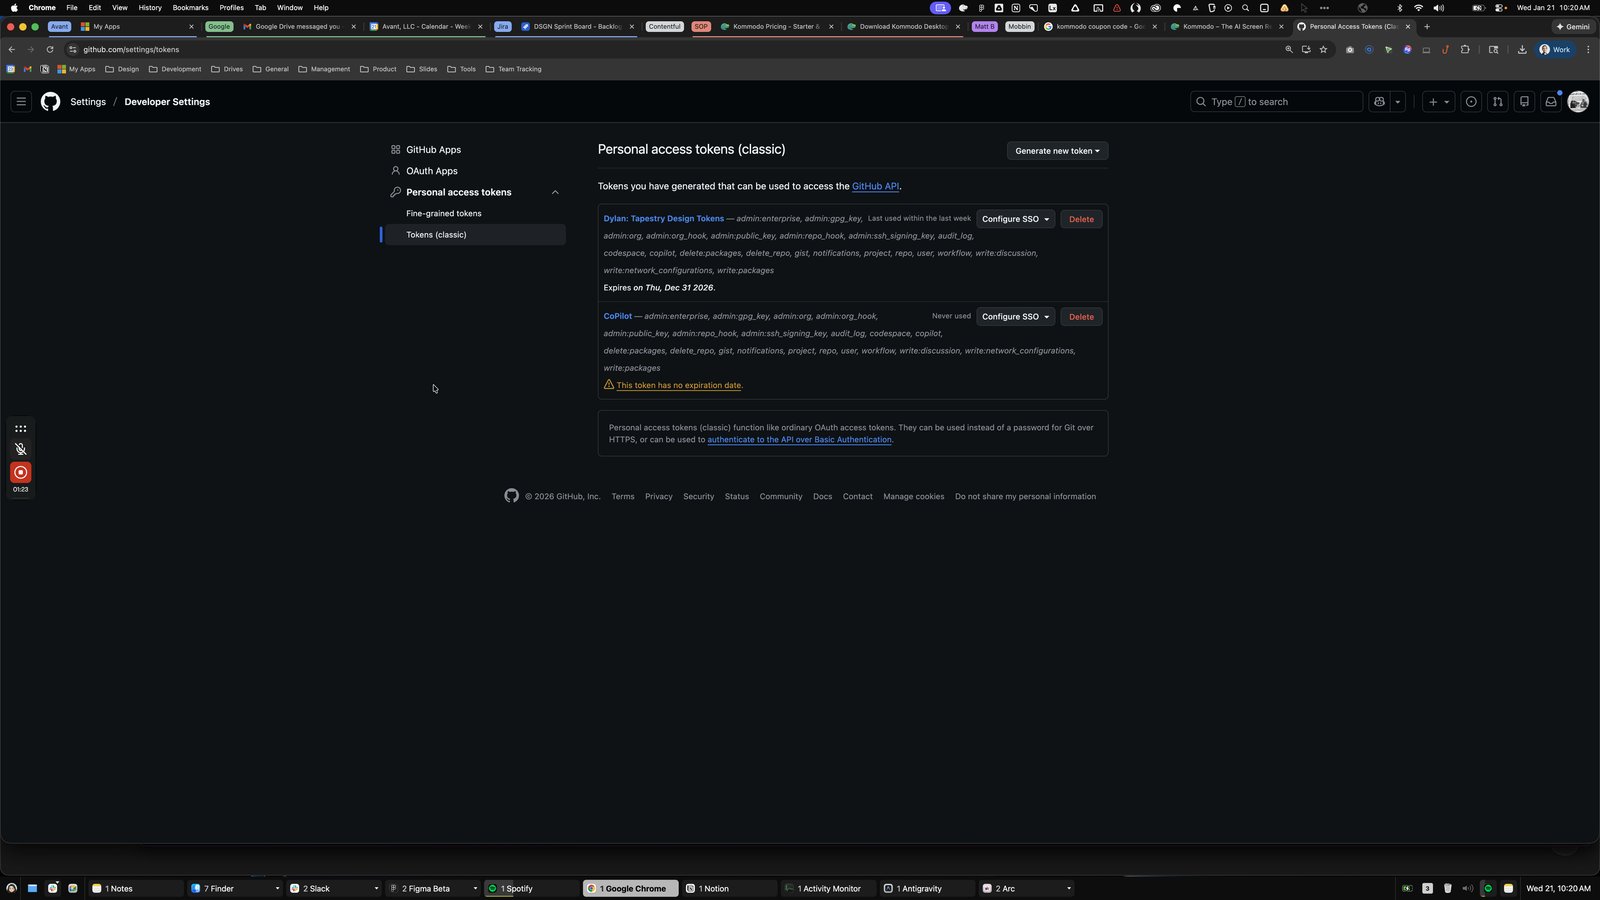This screenshot has width=1600, height=900.
Task: Follow the GitHub API link
Action: 875,186
